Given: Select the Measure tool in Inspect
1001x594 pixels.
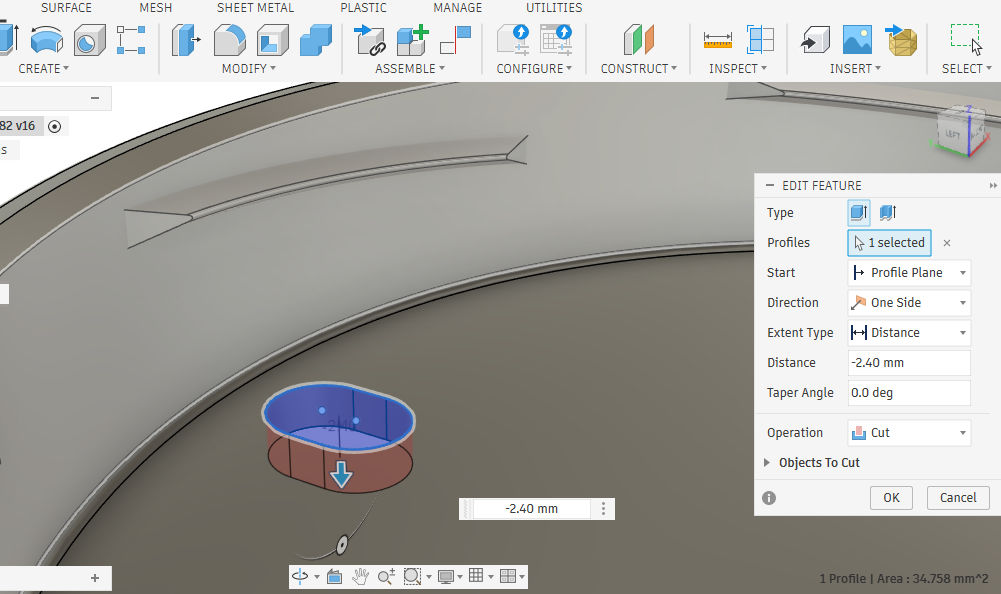Looking at the screenshot, I should coord(718,40).
